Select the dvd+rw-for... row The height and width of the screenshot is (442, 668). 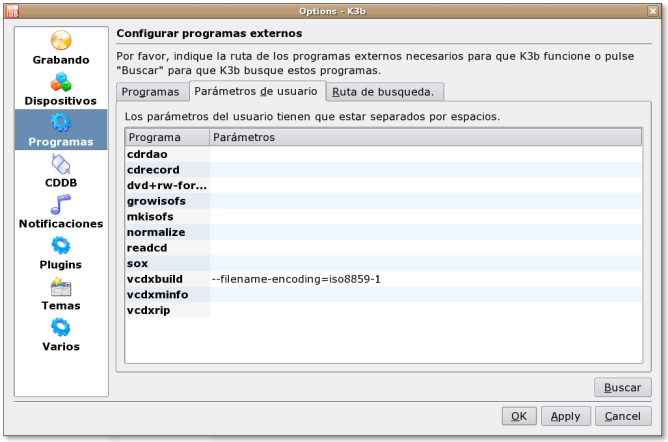pyautogui.click(x=383, y=185)
